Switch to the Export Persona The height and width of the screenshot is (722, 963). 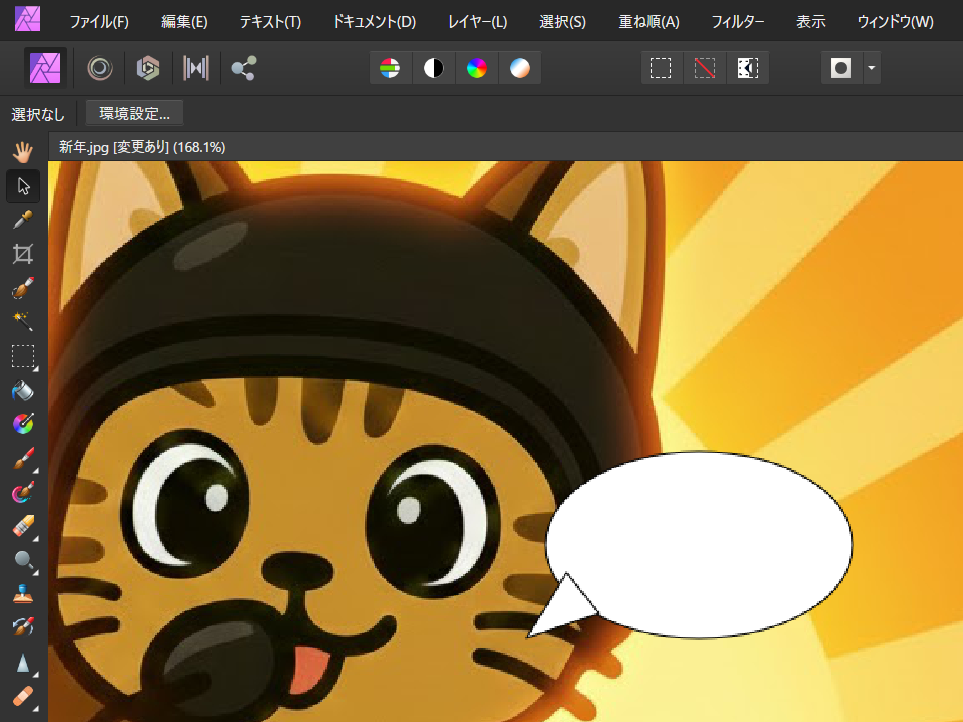click(243, 68)
